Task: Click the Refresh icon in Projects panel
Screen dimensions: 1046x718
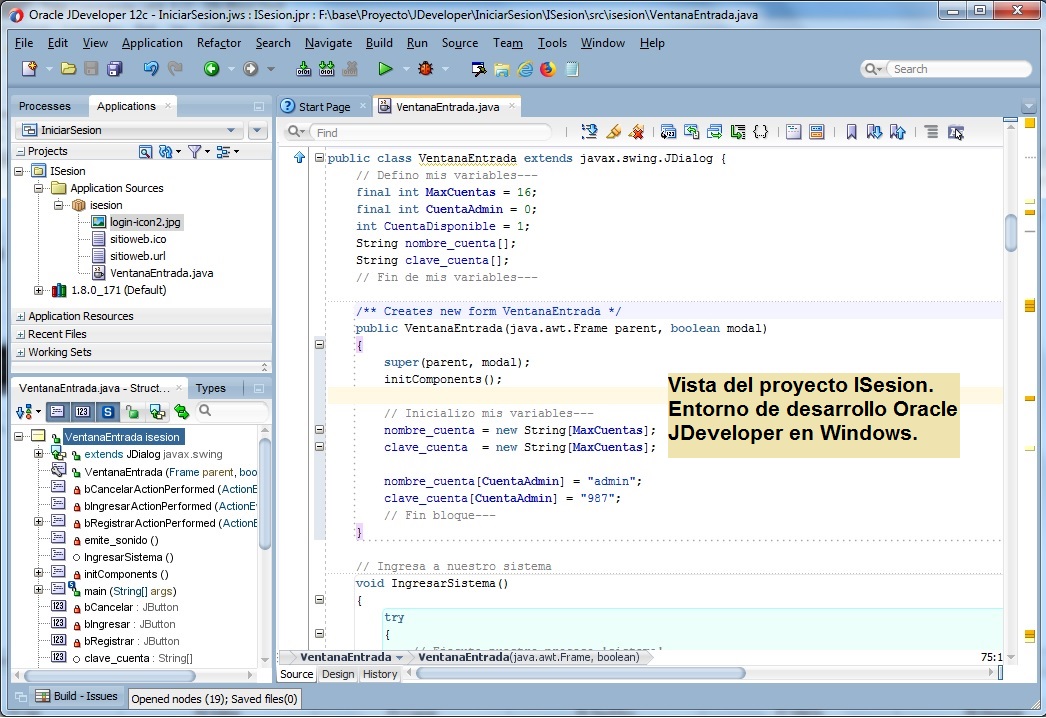Action: (x=165, y=151)
